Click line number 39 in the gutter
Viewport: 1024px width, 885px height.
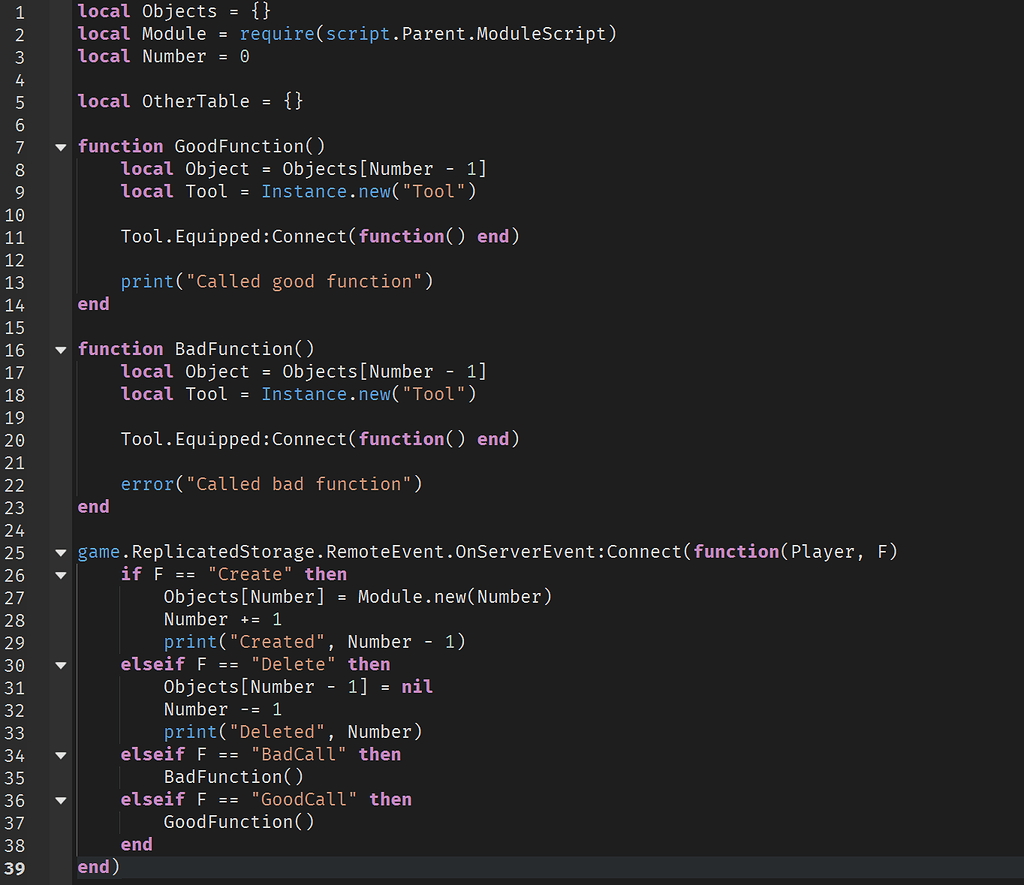(15, 869)
